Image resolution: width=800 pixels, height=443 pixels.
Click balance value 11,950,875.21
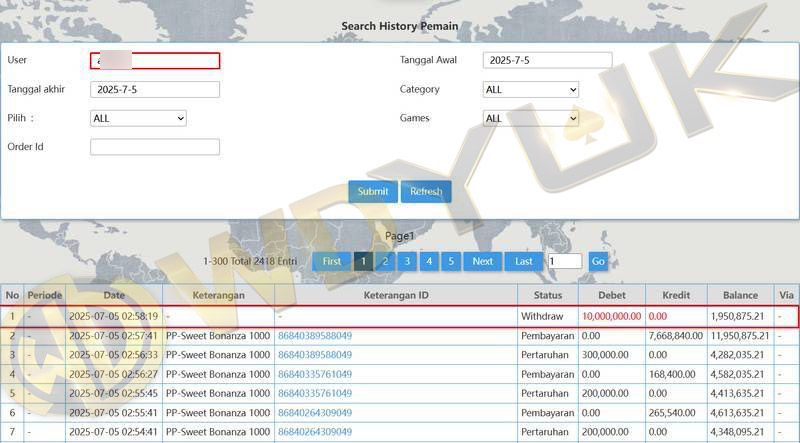coord(740,336)
